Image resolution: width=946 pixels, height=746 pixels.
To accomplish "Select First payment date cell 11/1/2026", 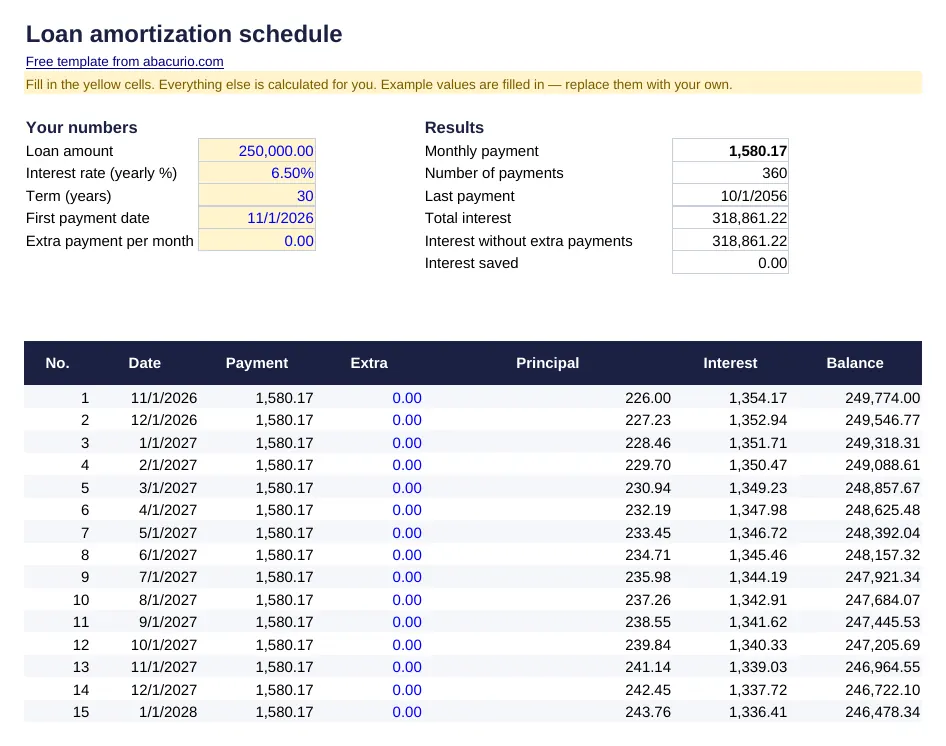I will click(257, 218).
